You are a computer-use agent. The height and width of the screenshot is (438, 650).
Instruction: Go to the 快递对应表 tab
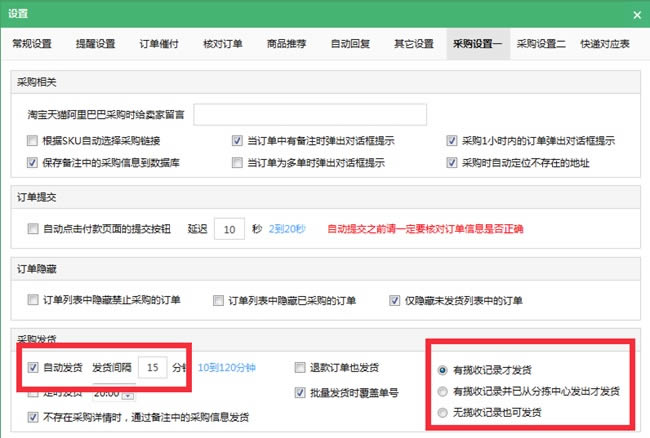605,44
